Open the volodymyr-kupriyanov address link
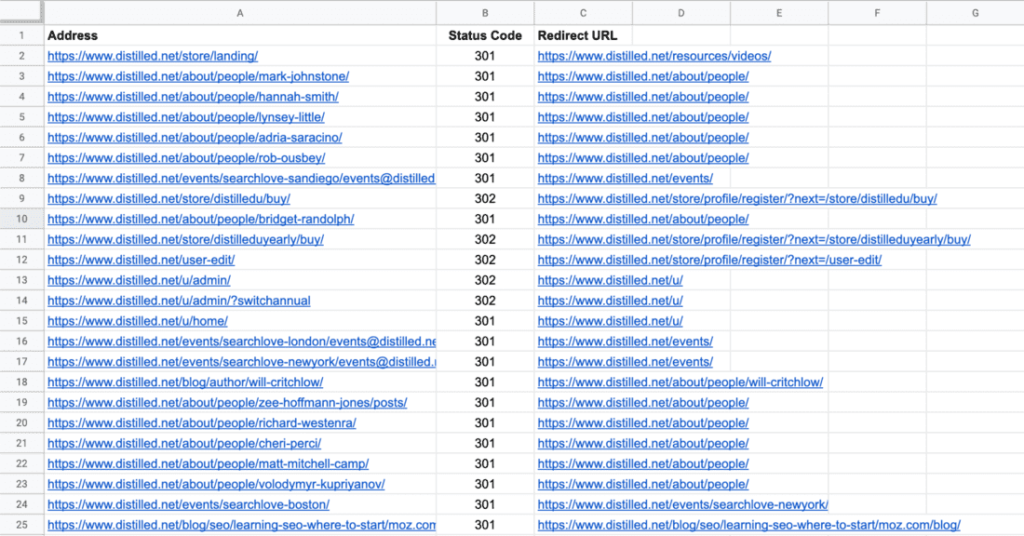The image size is (1024, 536). (216, 484)
